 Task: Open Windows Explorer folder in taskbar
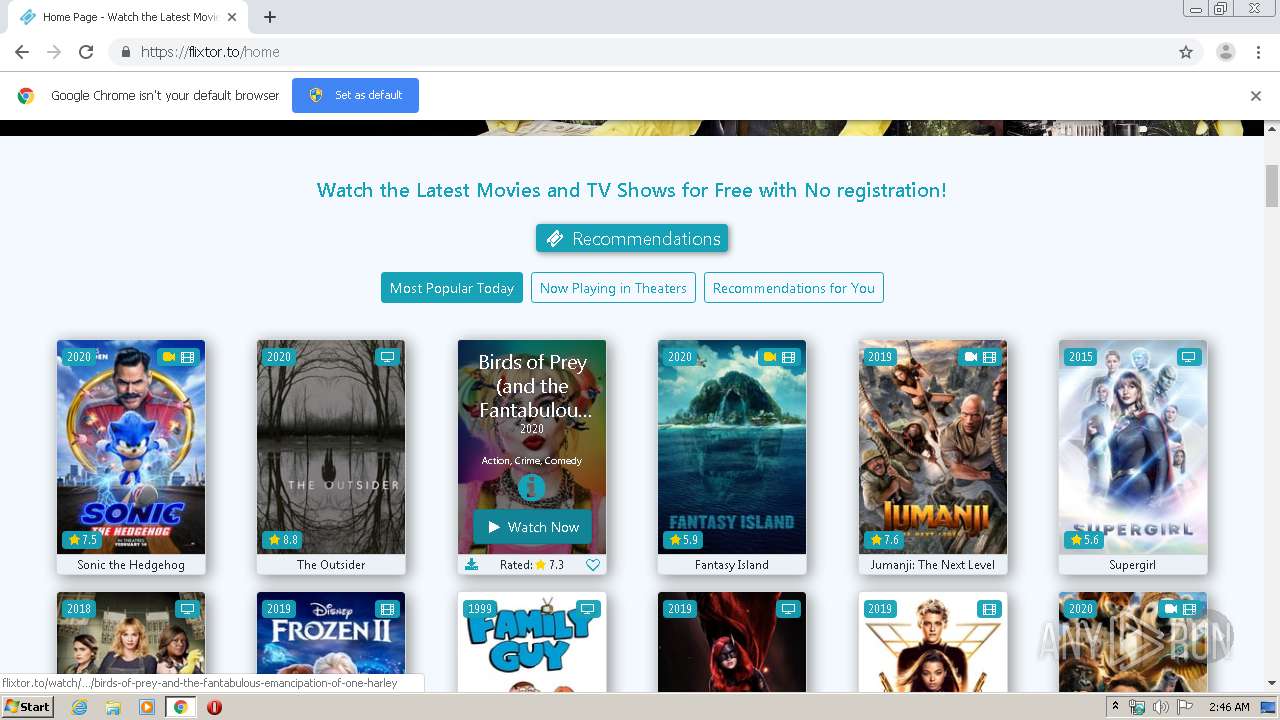click(113, 707)
